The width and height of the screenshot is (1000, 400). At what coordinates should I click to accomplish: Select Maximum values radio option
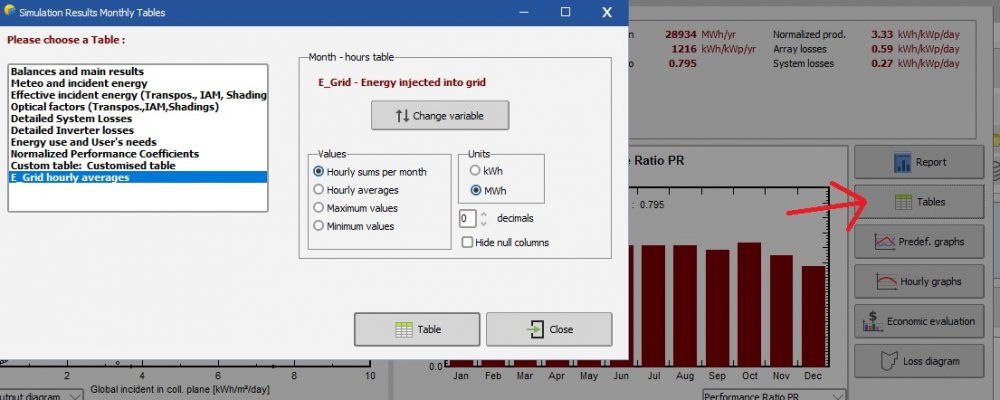pyautogui.click(x=319, y=208)
